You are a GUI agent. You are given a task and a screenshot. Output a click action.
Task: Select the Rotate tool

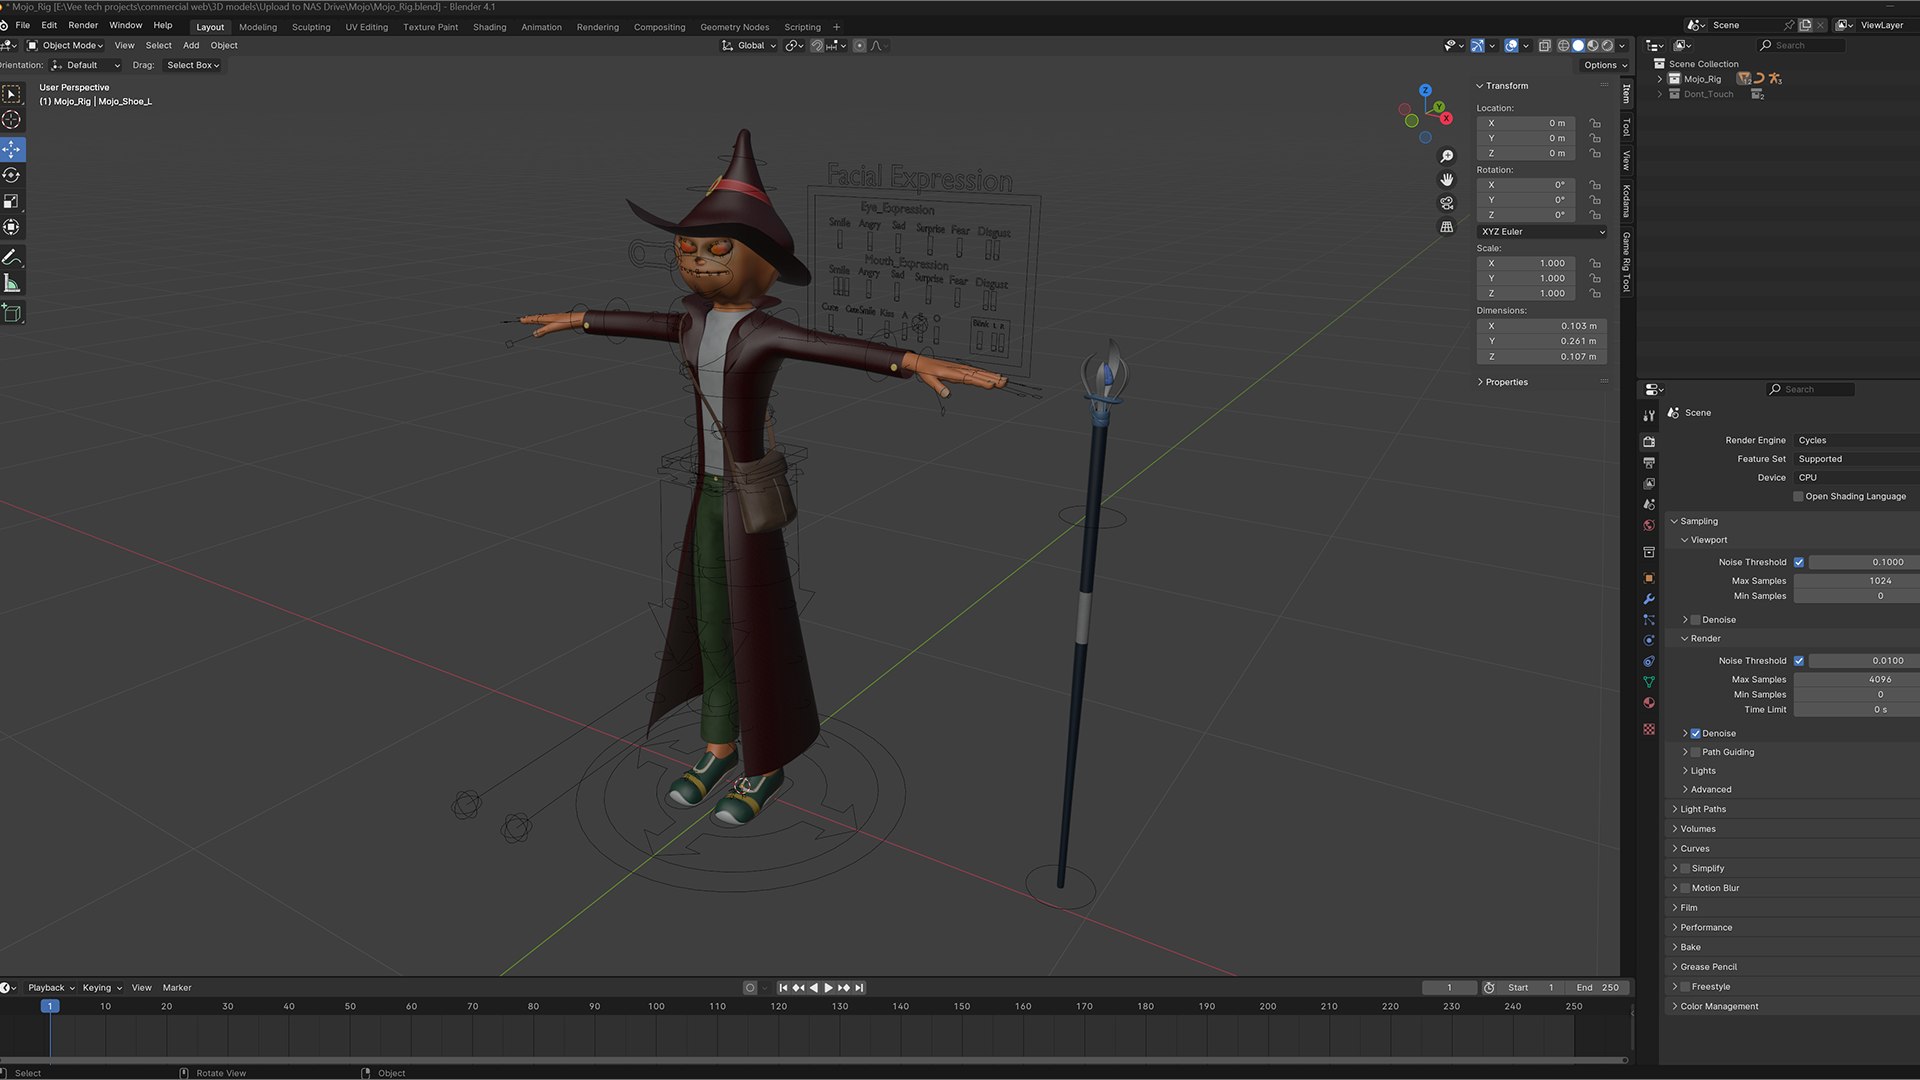(x=12, y=176)
